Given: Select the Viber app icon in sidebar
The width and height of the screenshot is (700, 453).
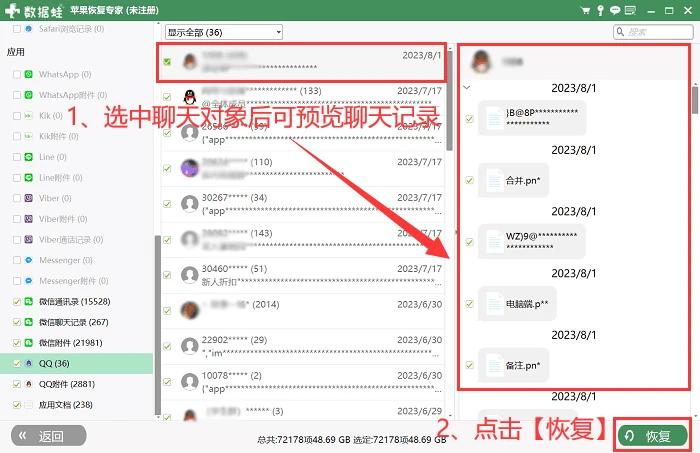Looking at the screenshot, I should pos(29,198).
